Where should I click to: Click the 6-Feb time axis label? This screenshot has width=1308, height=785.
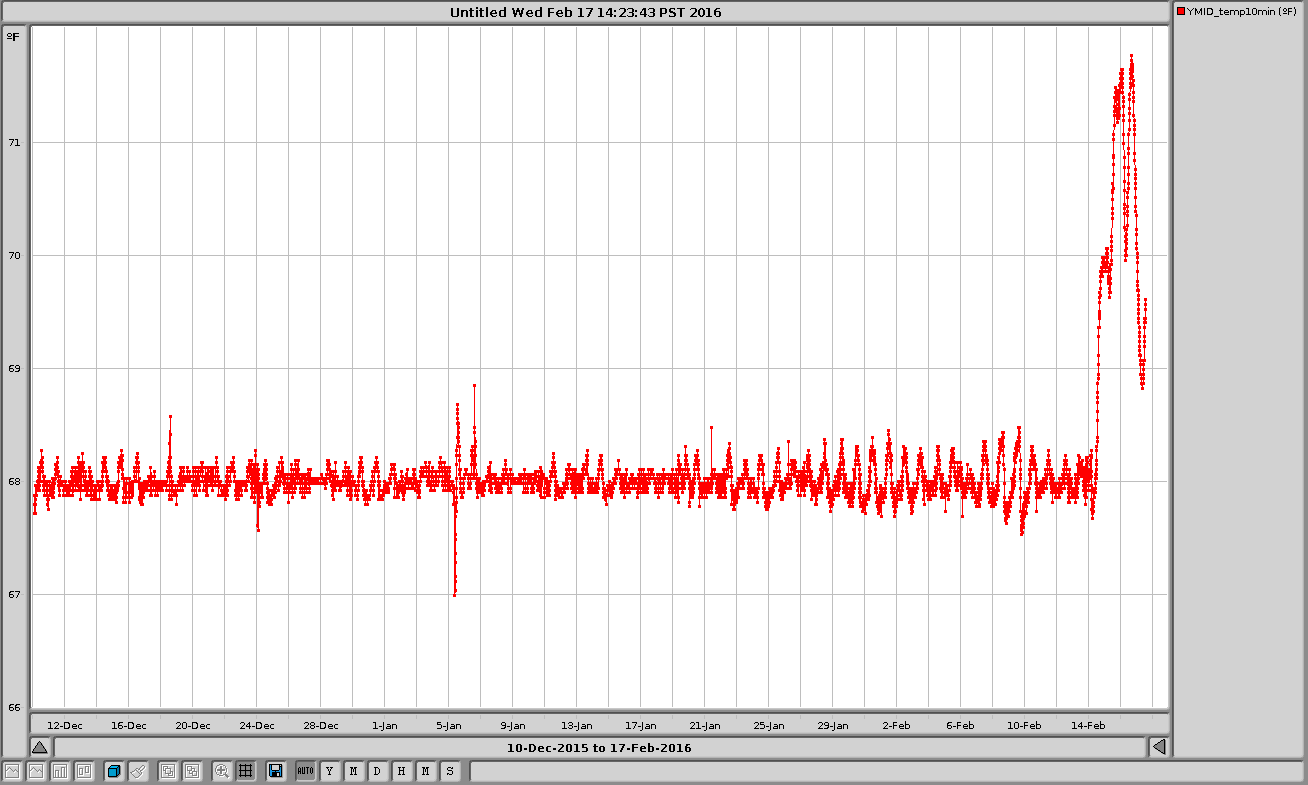click(x=961, y=725)
